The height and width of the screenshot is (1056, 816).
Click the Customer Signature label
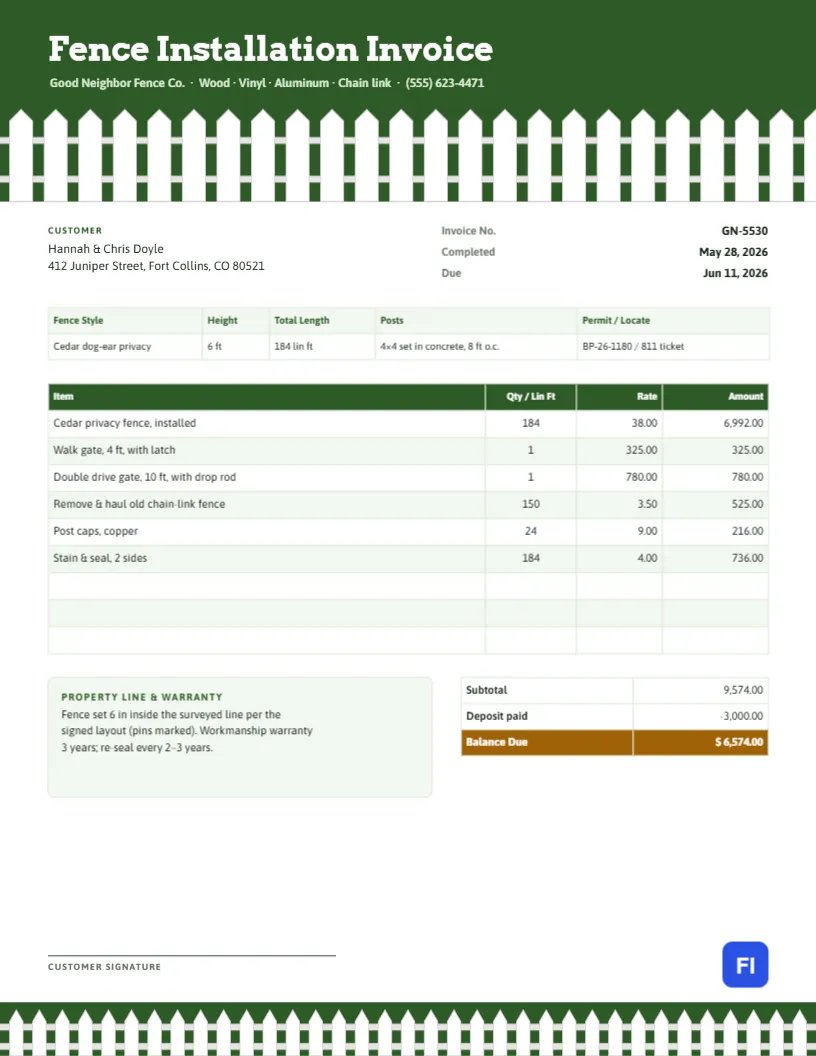pos(104,966)
